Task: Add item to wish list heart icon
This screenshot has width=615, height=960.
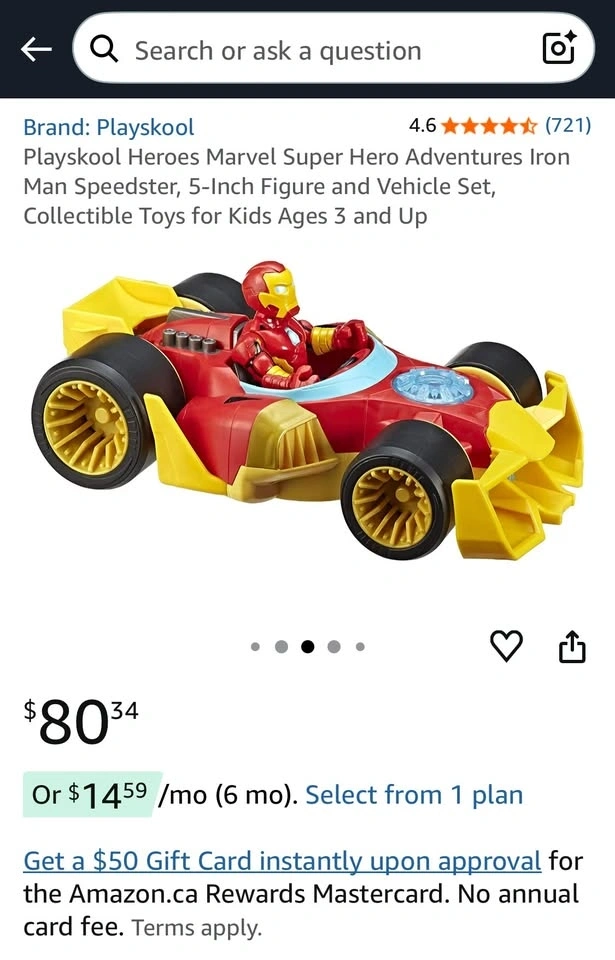Action: (507, 645)
